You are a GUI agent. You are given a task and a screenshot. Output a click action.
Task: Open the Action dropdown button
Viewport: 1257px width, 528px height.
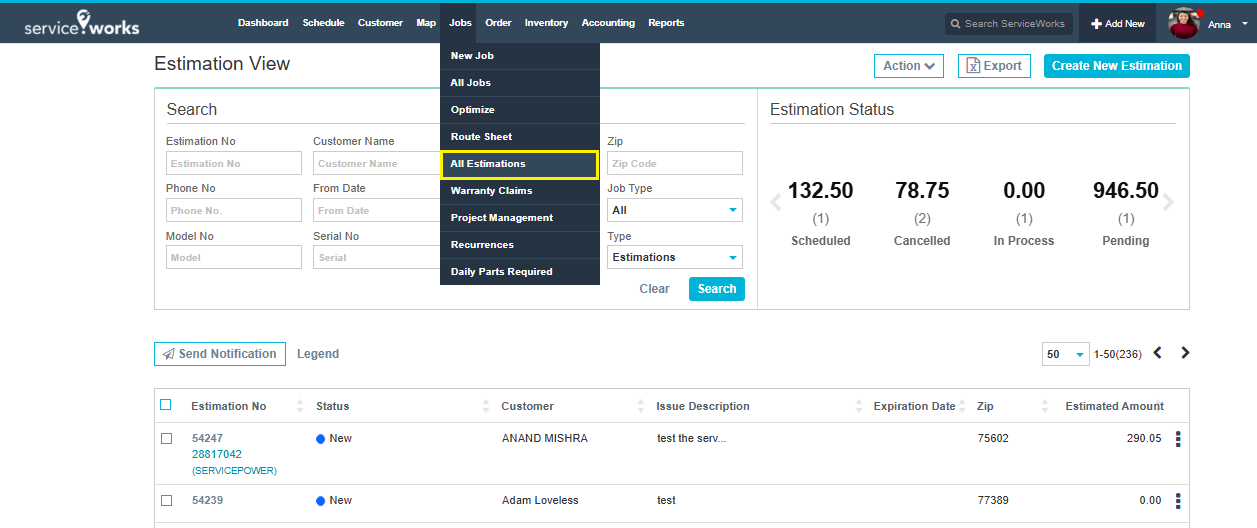908,66
